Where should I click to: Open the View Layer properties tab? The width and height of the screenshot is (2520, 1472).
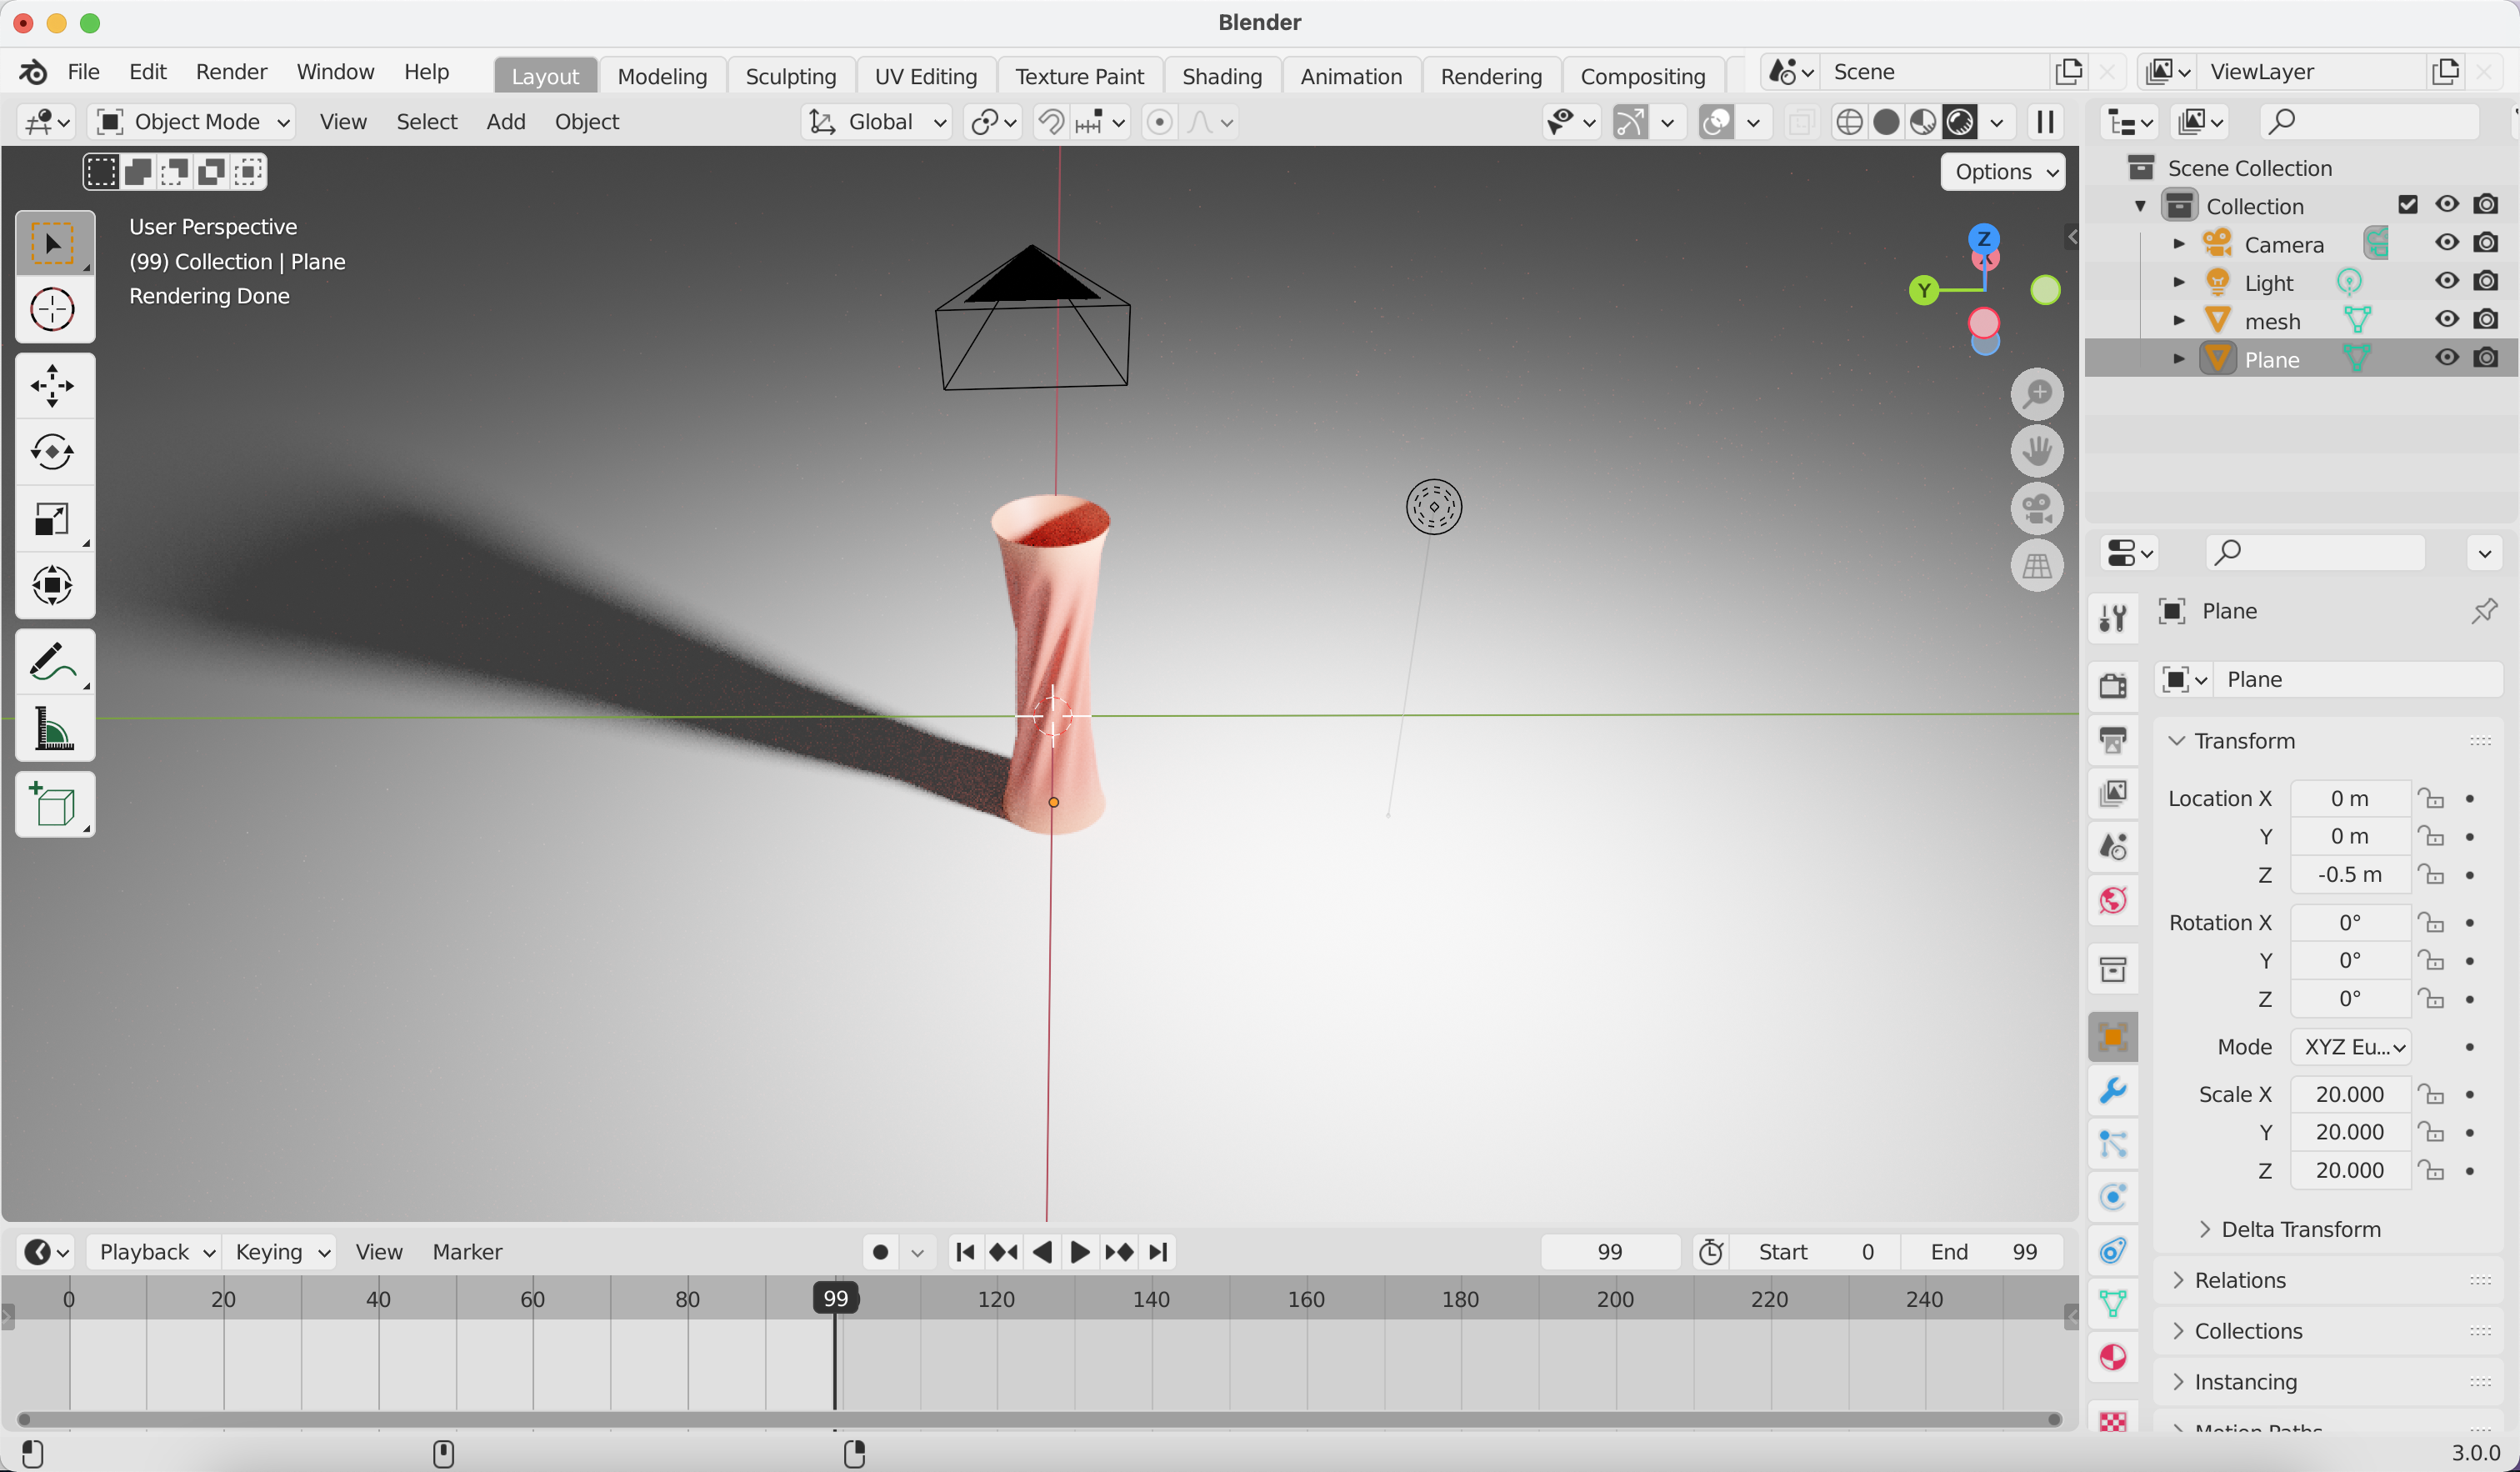click(2113, 794)
